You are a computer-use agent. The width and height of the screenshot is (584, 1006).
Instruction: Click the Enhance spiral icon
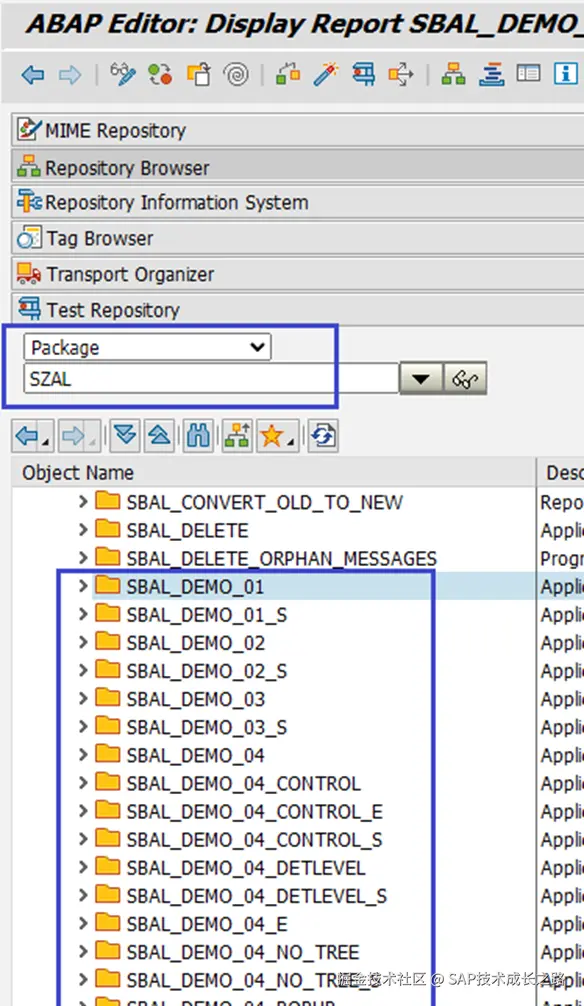236,74
